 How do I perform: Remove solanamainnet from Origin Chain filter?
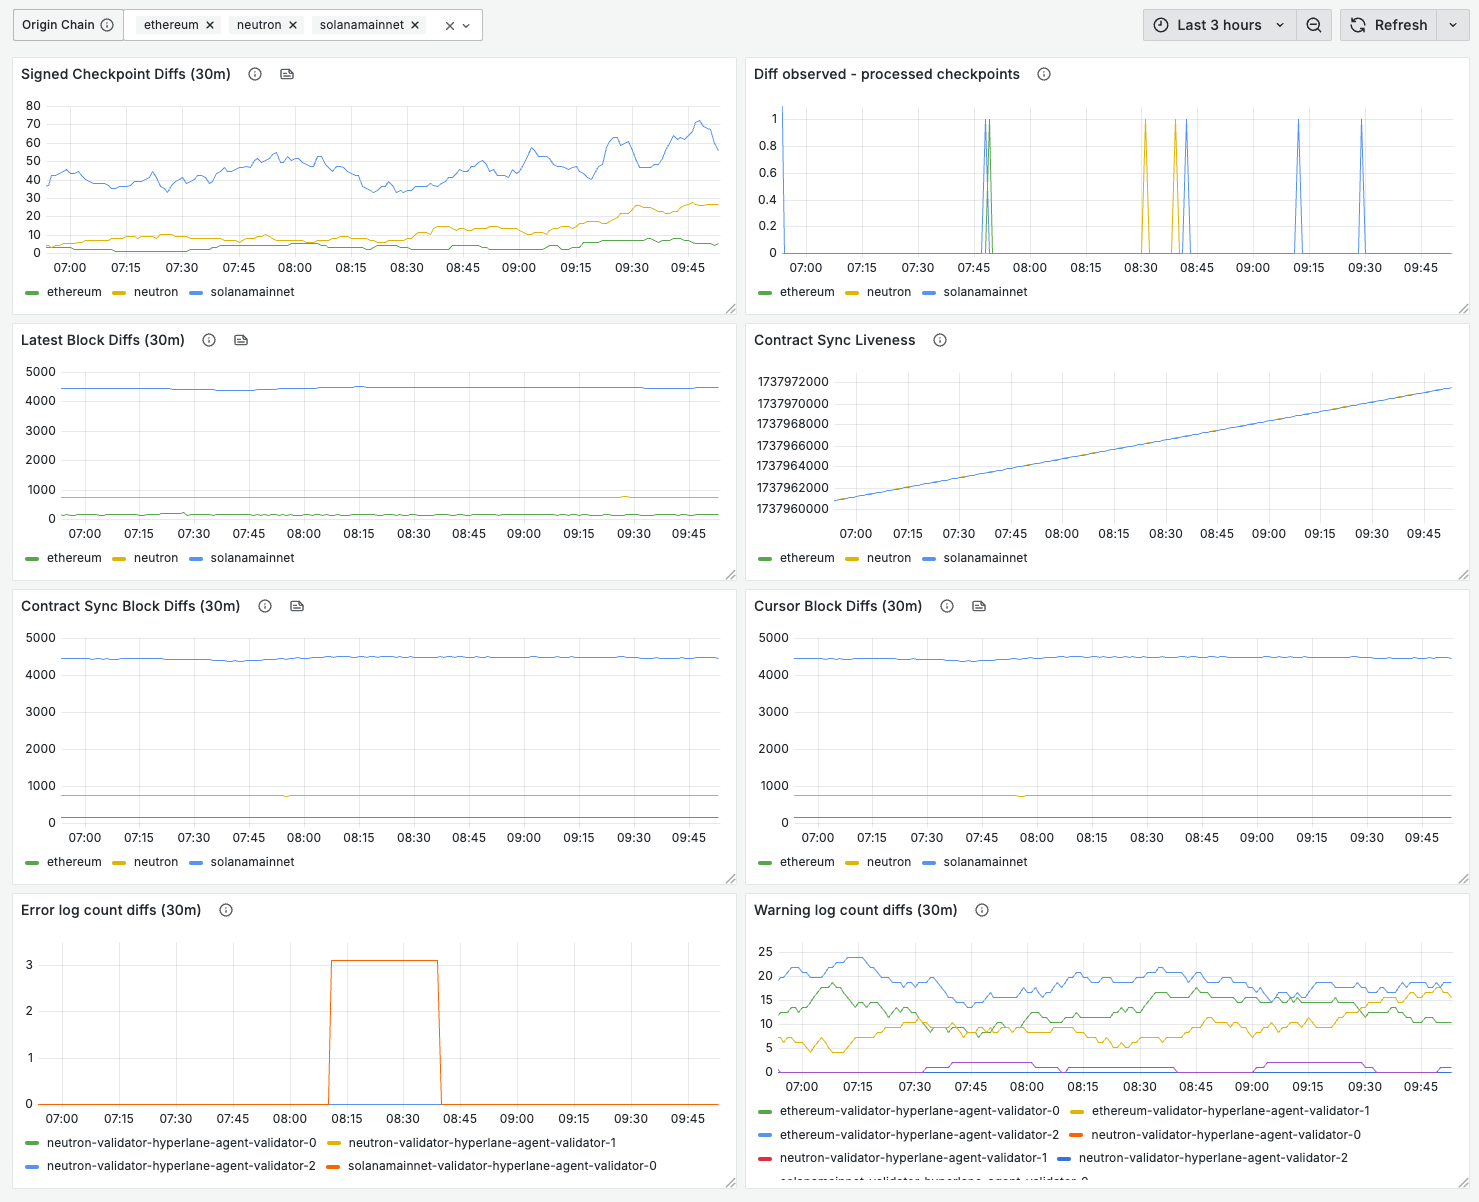click(415, 25)
